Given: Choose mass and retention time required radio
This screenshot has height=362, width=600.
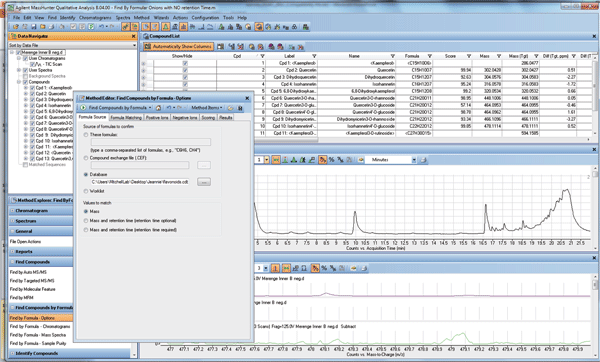Looking at the screenshot, I should [86, 230].
